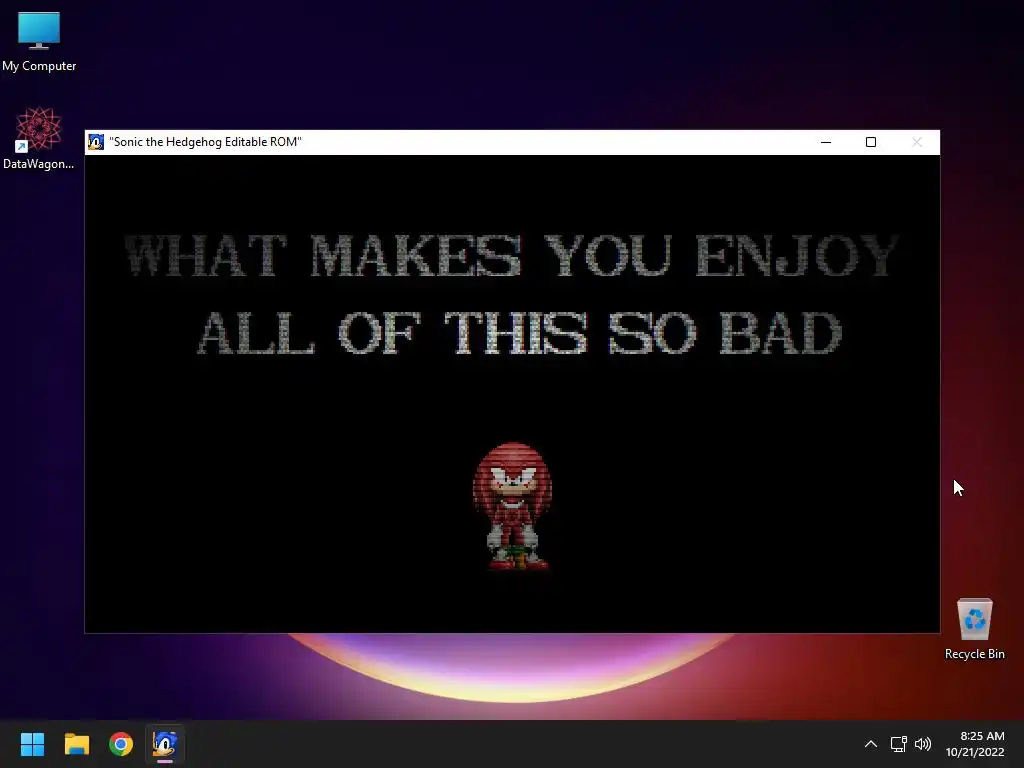1024x768 pixels.
Task: Open network status tray icon
Action: coord(899,744)
